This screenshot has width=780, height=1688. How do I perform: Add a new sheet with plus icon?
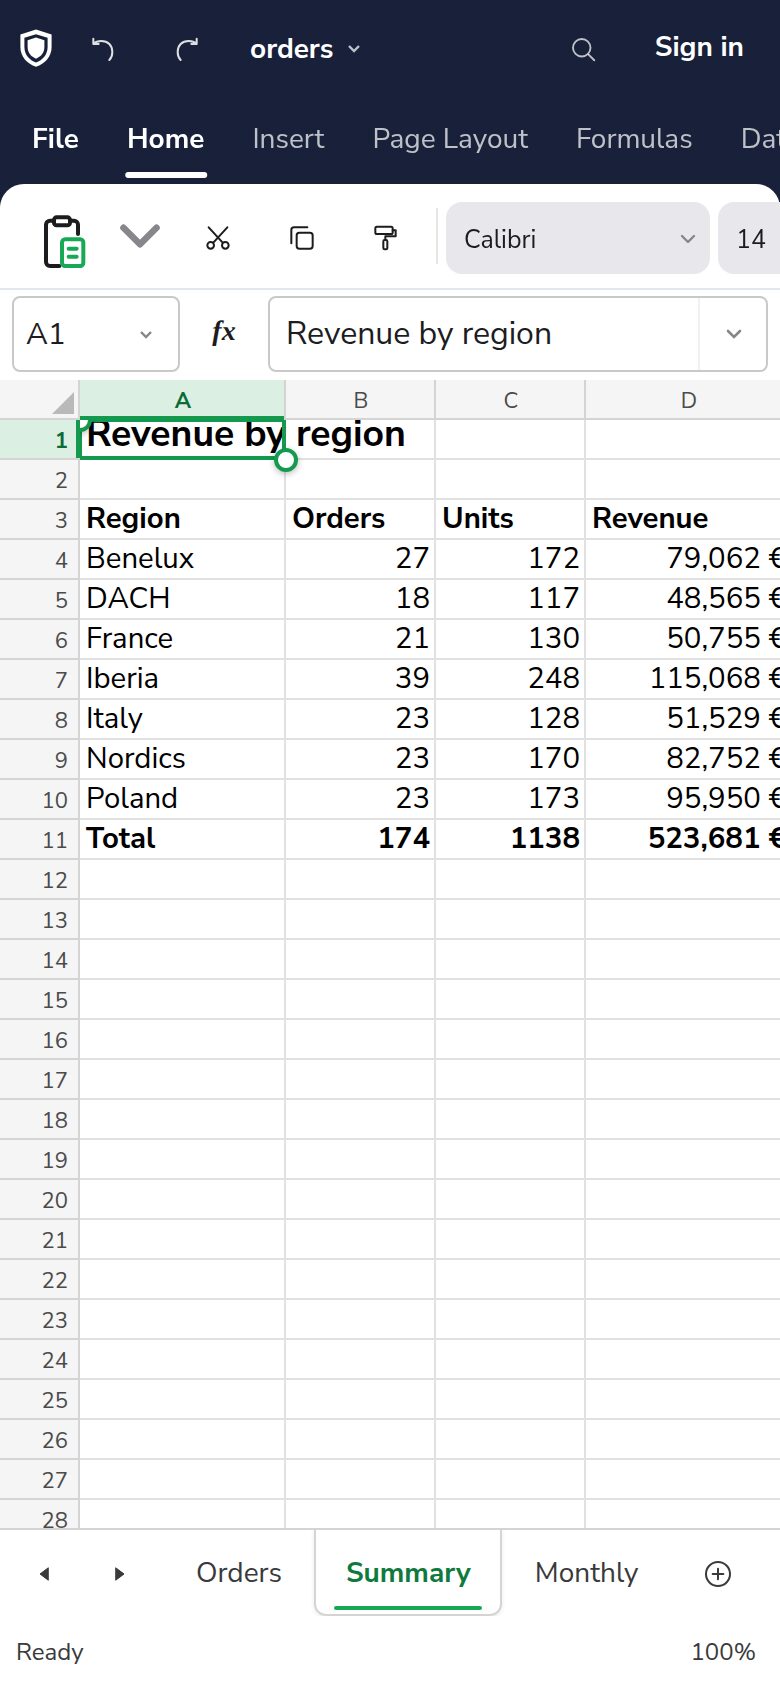click(718, 1573)
